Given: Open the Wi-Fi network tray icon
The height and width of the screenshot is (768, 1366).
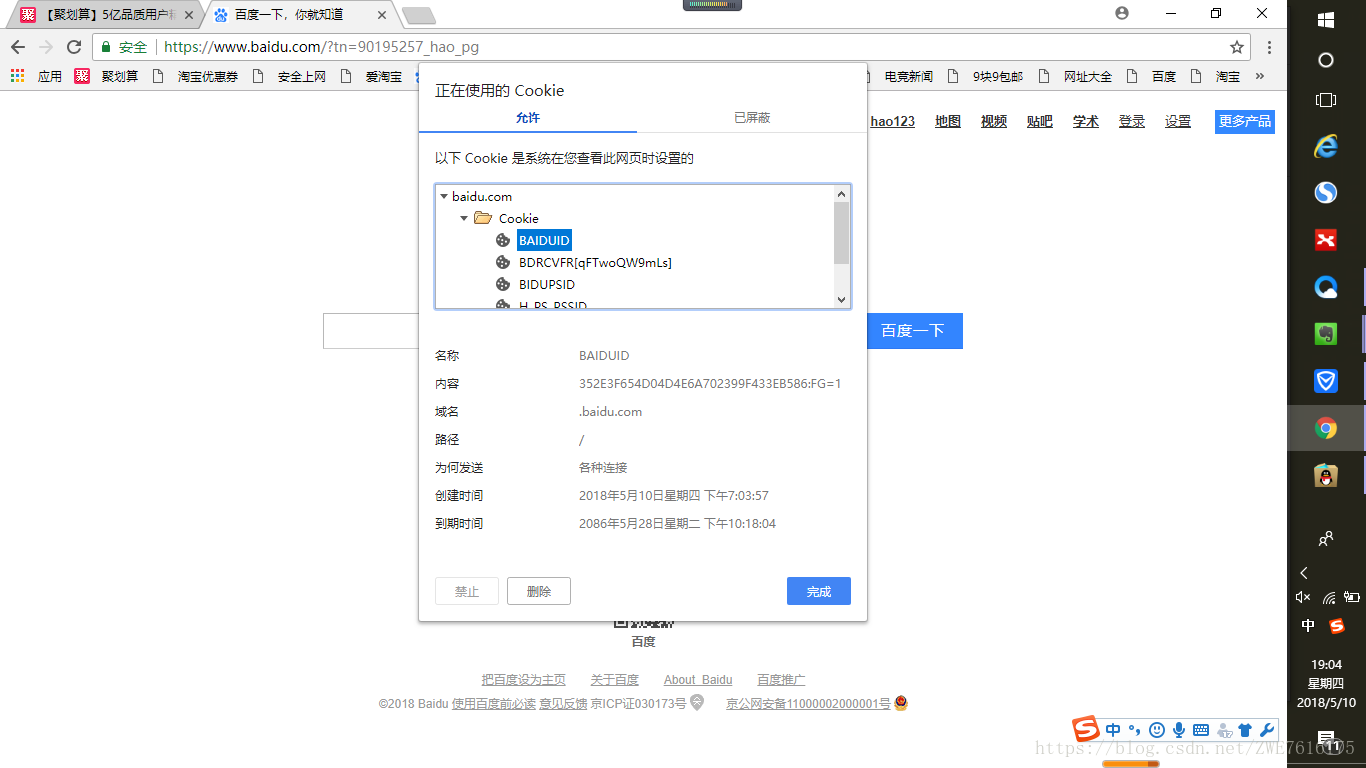Looking at the screenshot, I should point(1329,597).
